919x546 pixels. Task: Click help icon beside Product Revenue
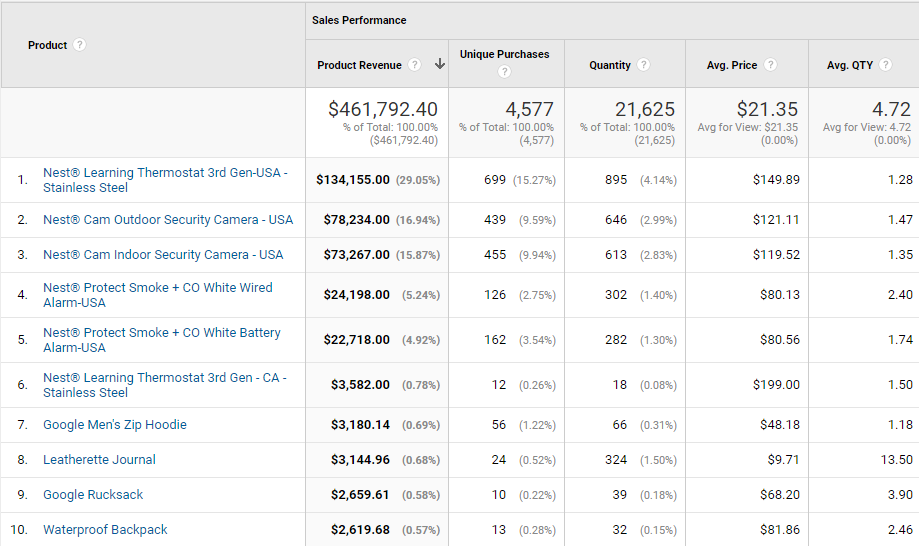(x=414, y=64)
